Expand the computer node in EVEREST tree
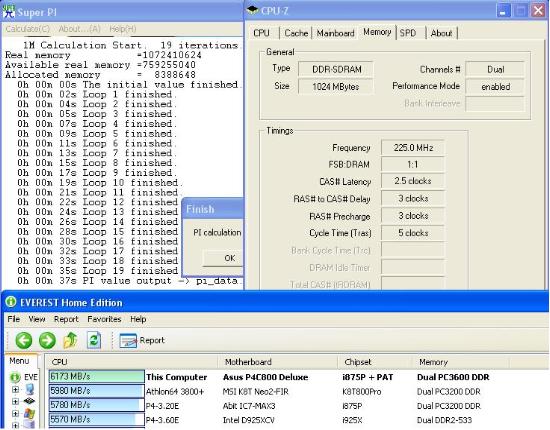This screenshot has width=550, height=430. click(15, 390)
